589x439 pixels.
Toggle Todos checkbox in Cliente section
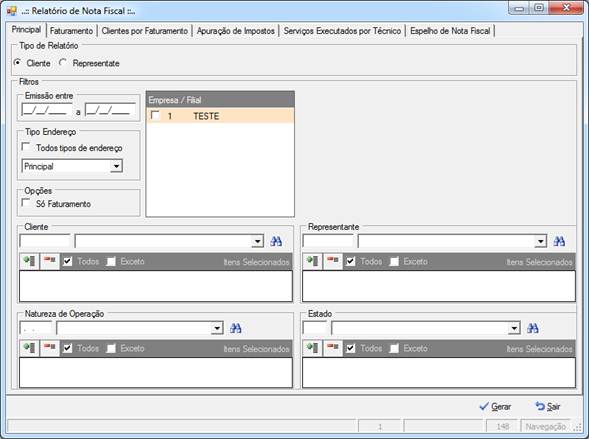point(68,261)
